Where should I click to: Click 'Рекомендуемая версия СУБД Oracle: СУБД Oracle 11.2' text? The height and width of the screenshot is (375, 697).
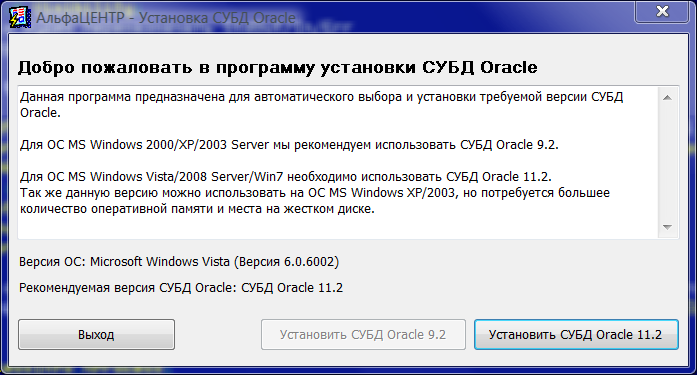181,288
